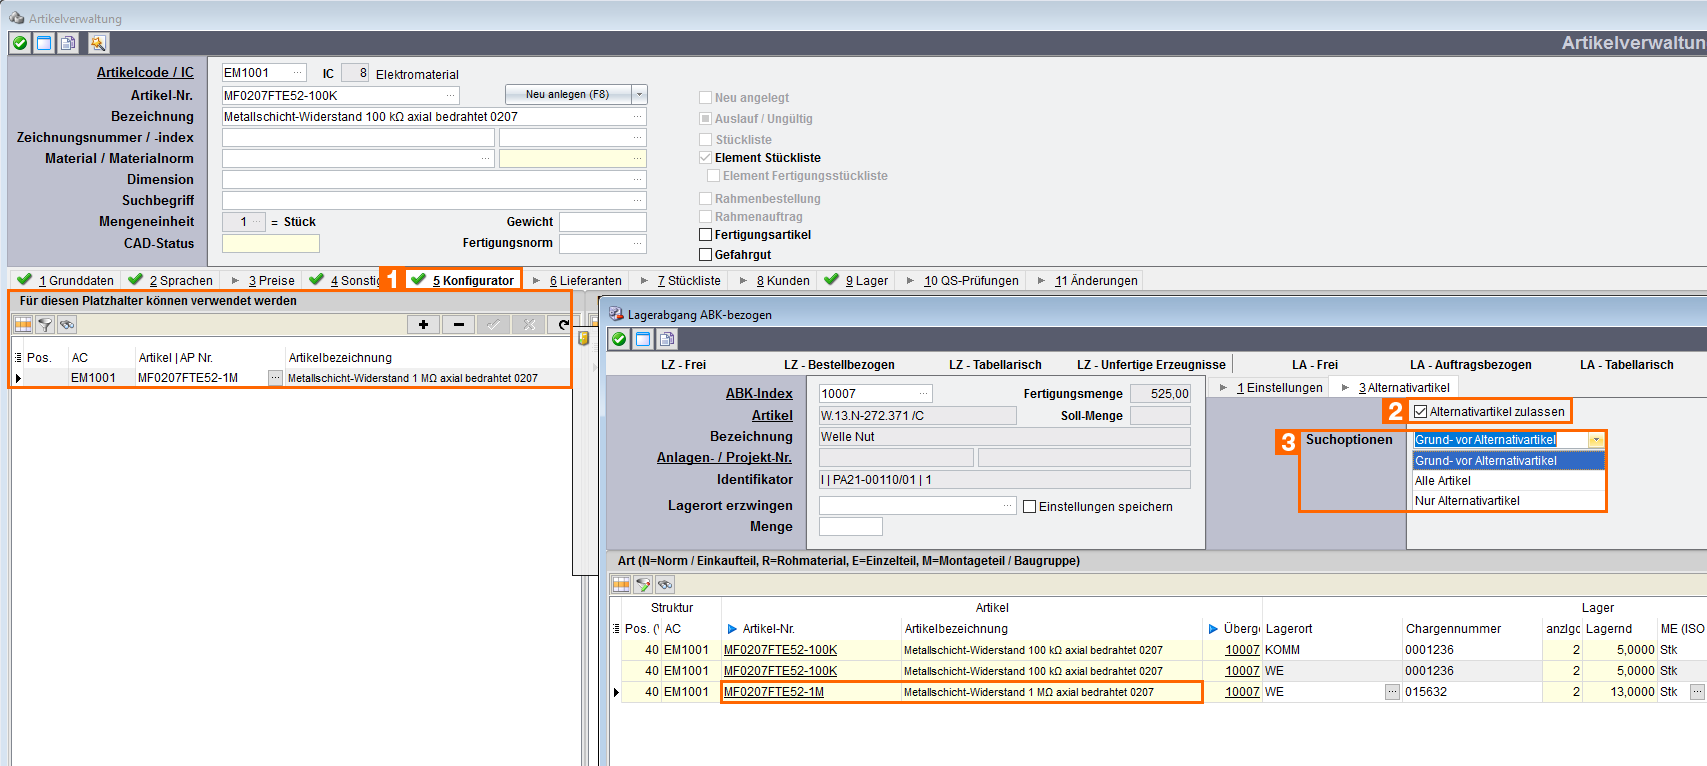This screenshot has width=1707, height=766.
Task: Open Artikelcode EM1001 lookup ellipsis
Action: (x=298, y=73)
